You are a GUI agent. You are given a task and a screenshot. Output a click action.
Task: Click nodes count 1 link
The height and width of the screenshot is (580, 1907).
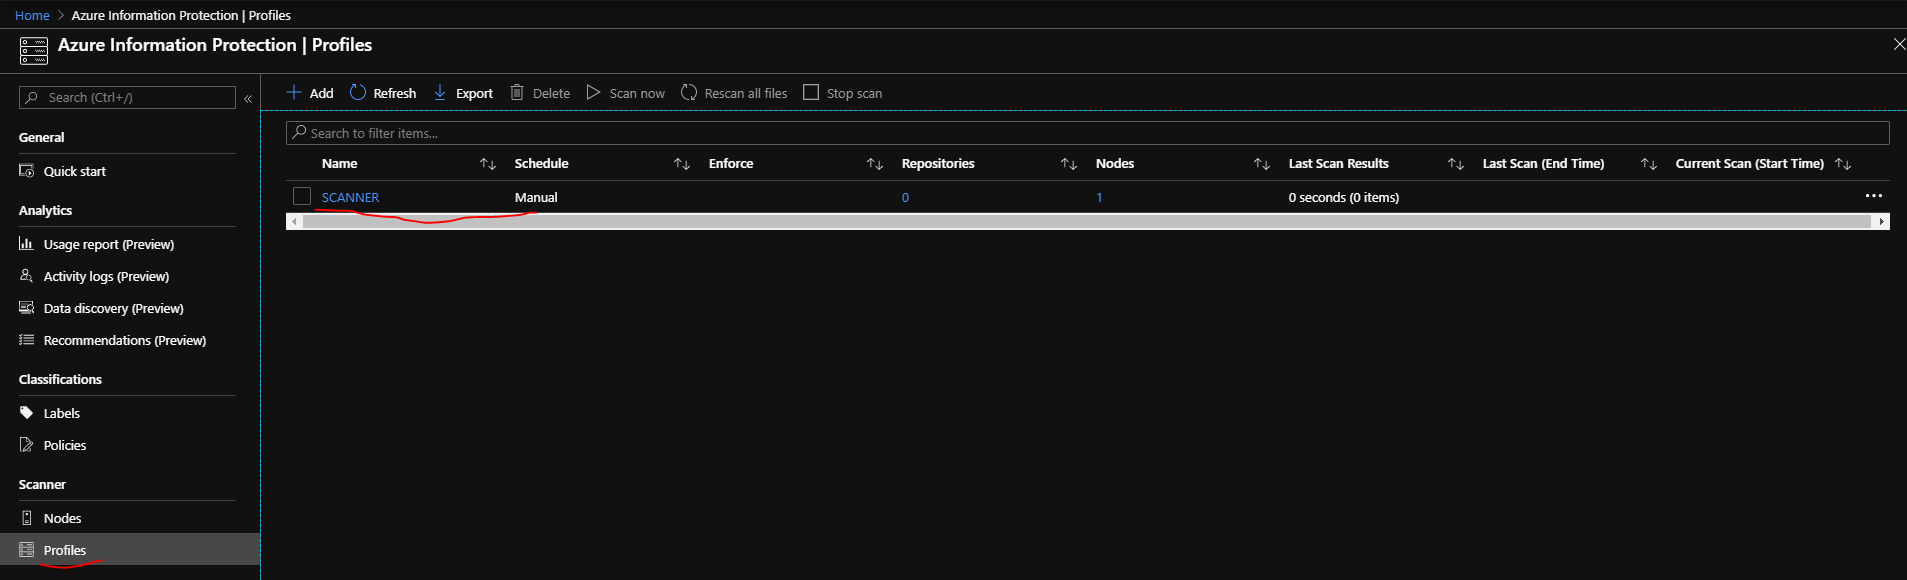tap(1099, 197)
